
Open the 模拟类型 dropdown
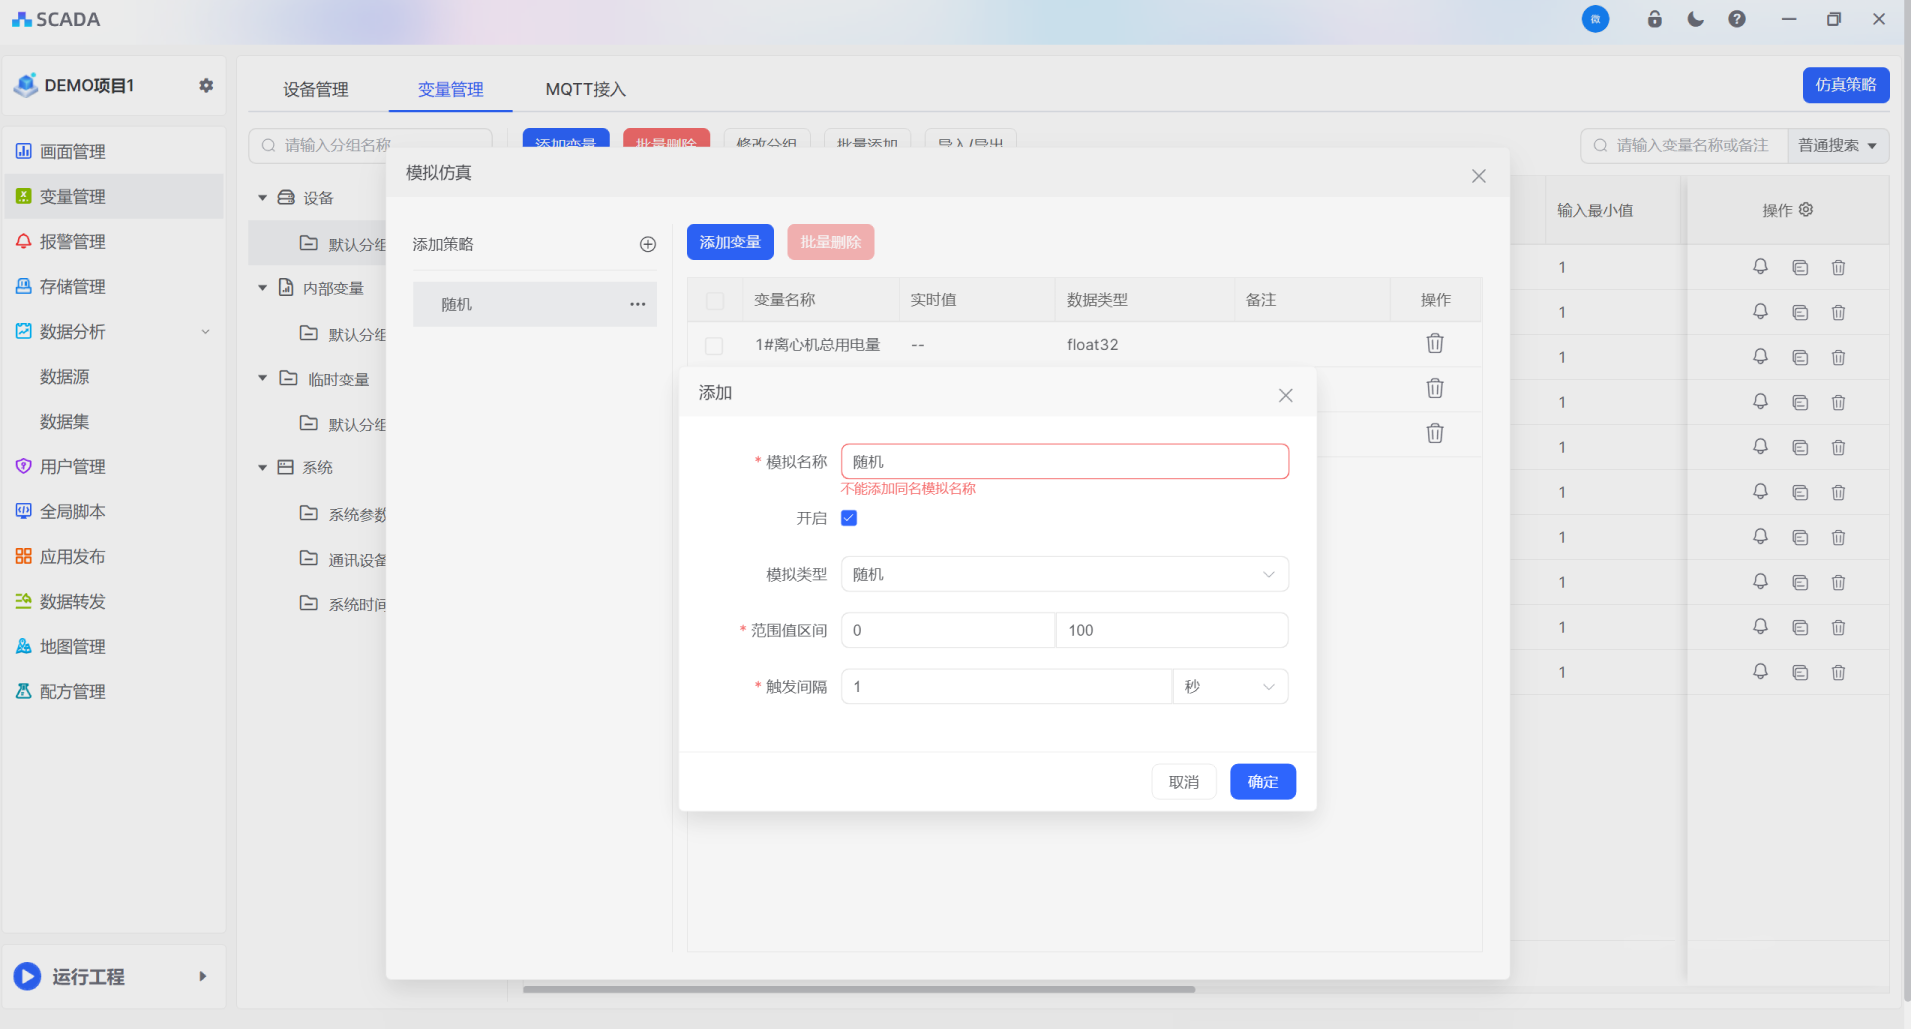pyautogui.click(x=1064, y=574)
